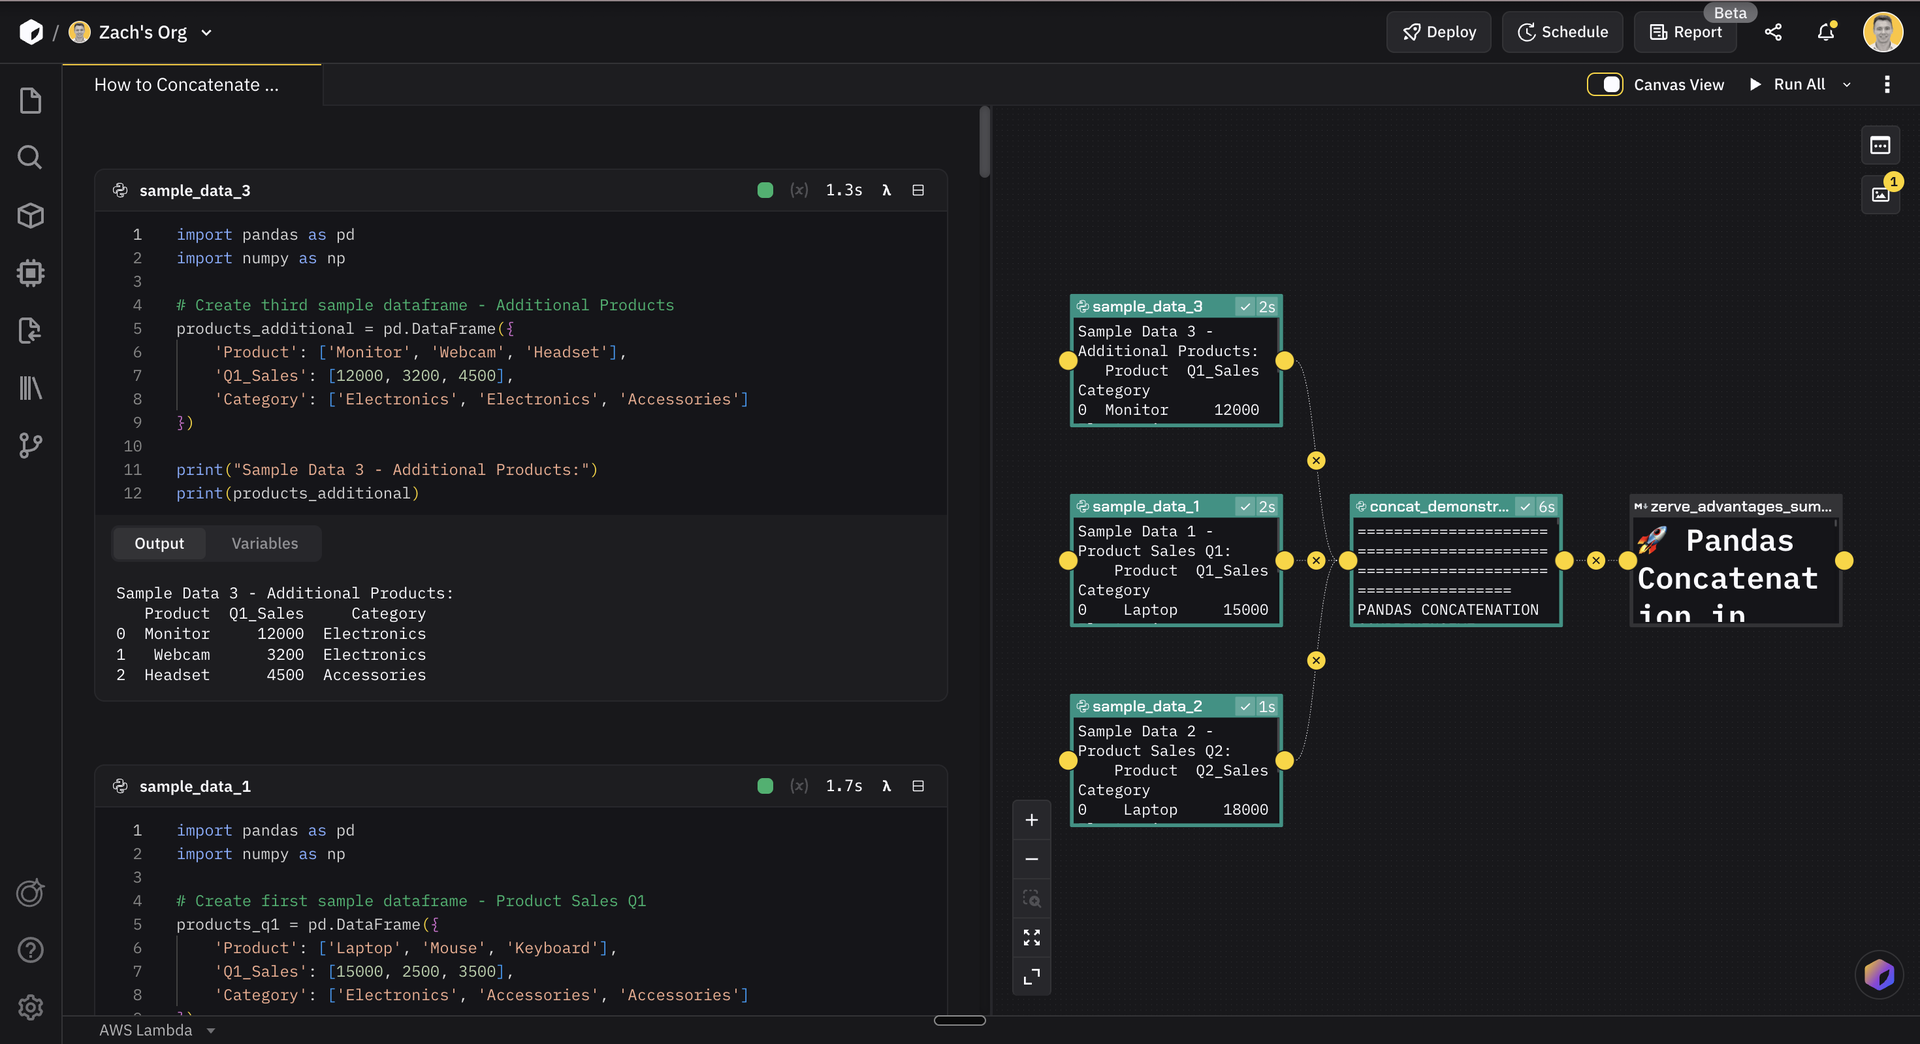Toggle the Canvas View switch

pyautogui.click(x=1605, y=85)
